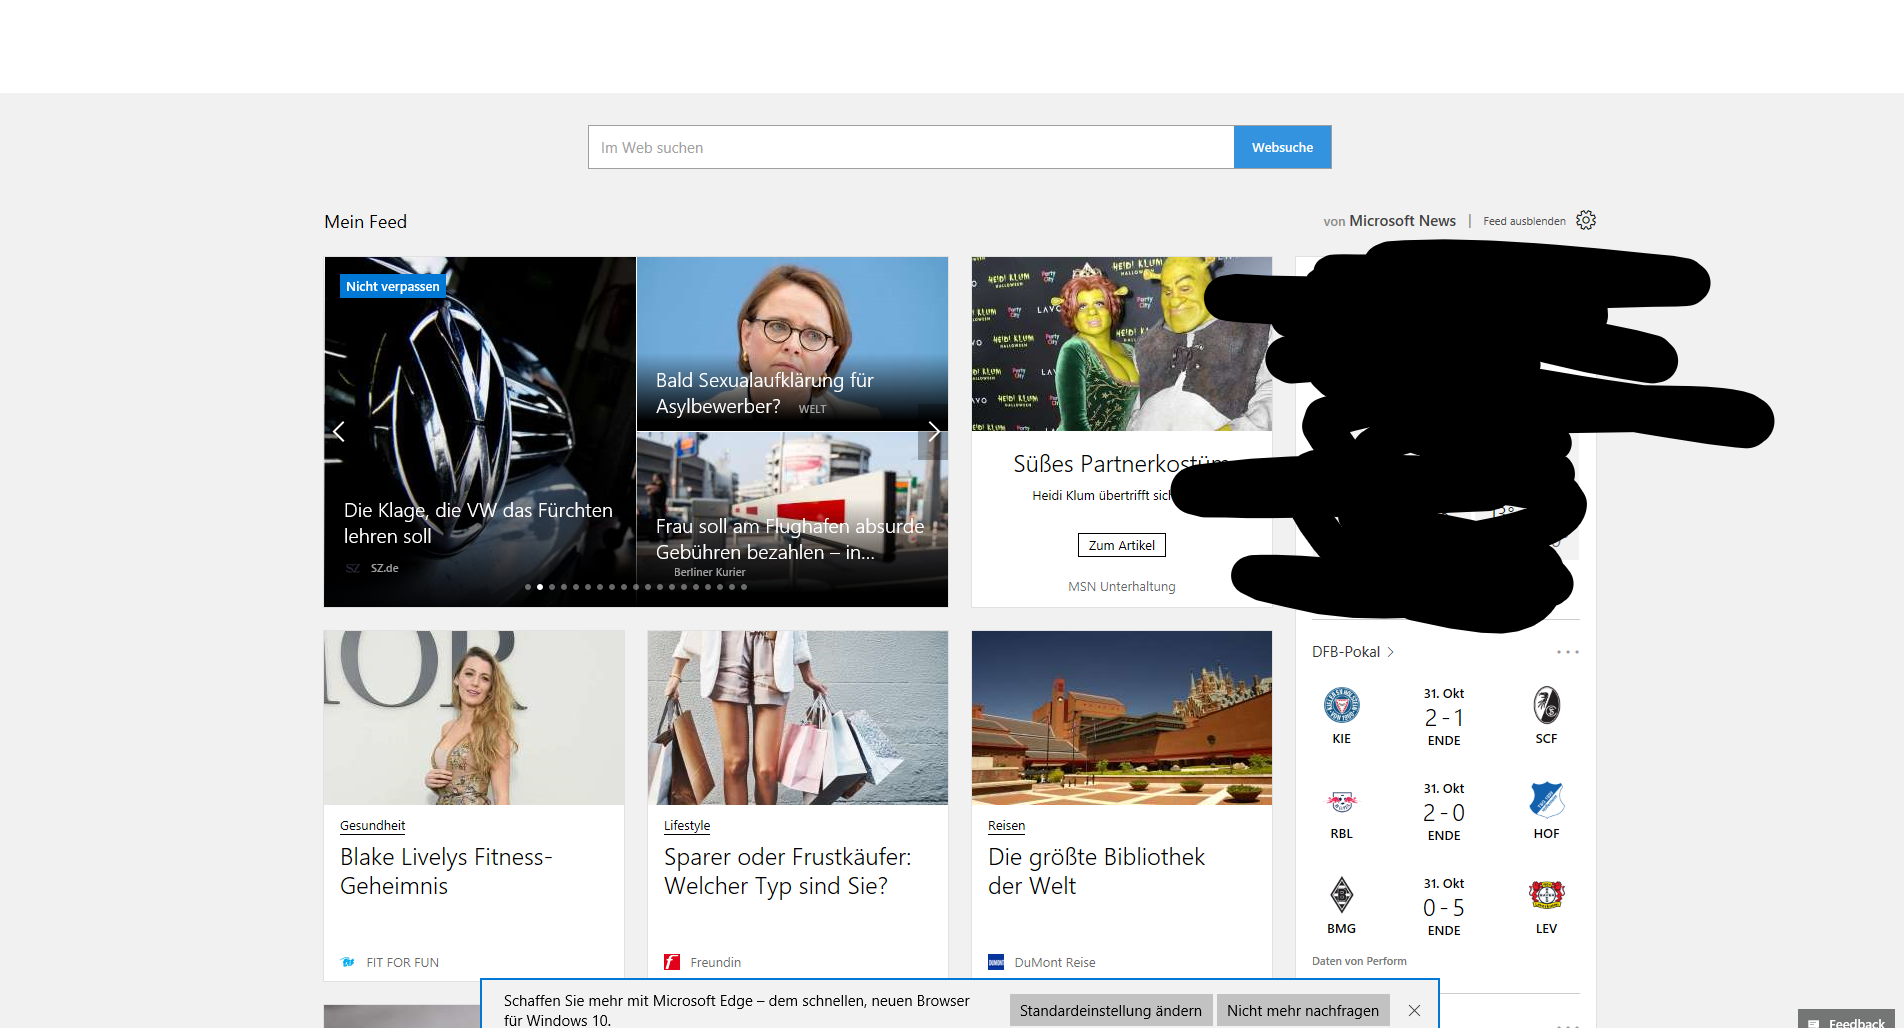Screen dimensions: 1904x1028
Task: Click the DuMont Reise source icon
Action: 996,962
